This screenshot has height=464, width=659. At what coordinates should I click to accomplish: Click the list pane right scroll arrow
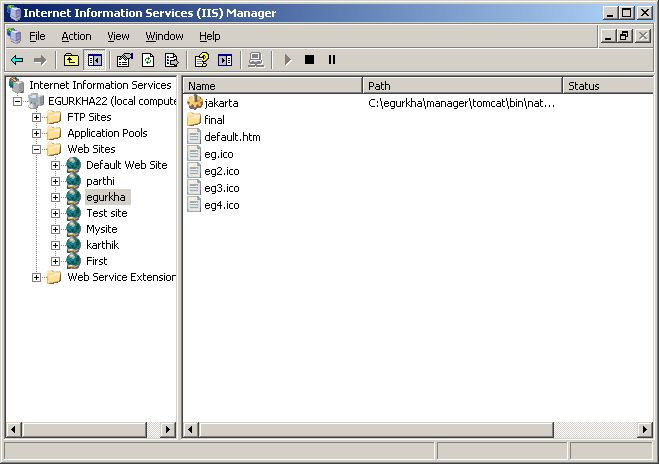645,430
